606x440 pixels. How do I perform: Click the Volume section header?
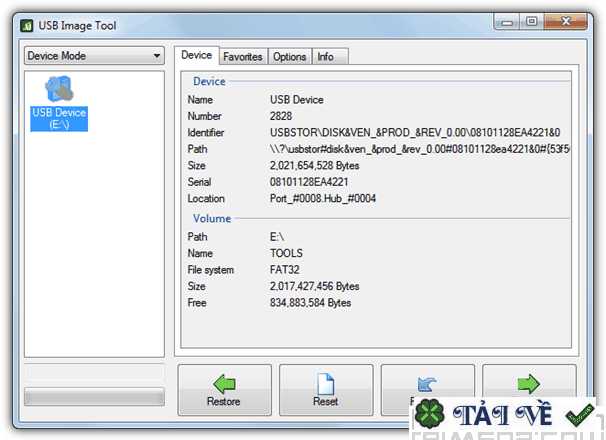click(212, 218)
